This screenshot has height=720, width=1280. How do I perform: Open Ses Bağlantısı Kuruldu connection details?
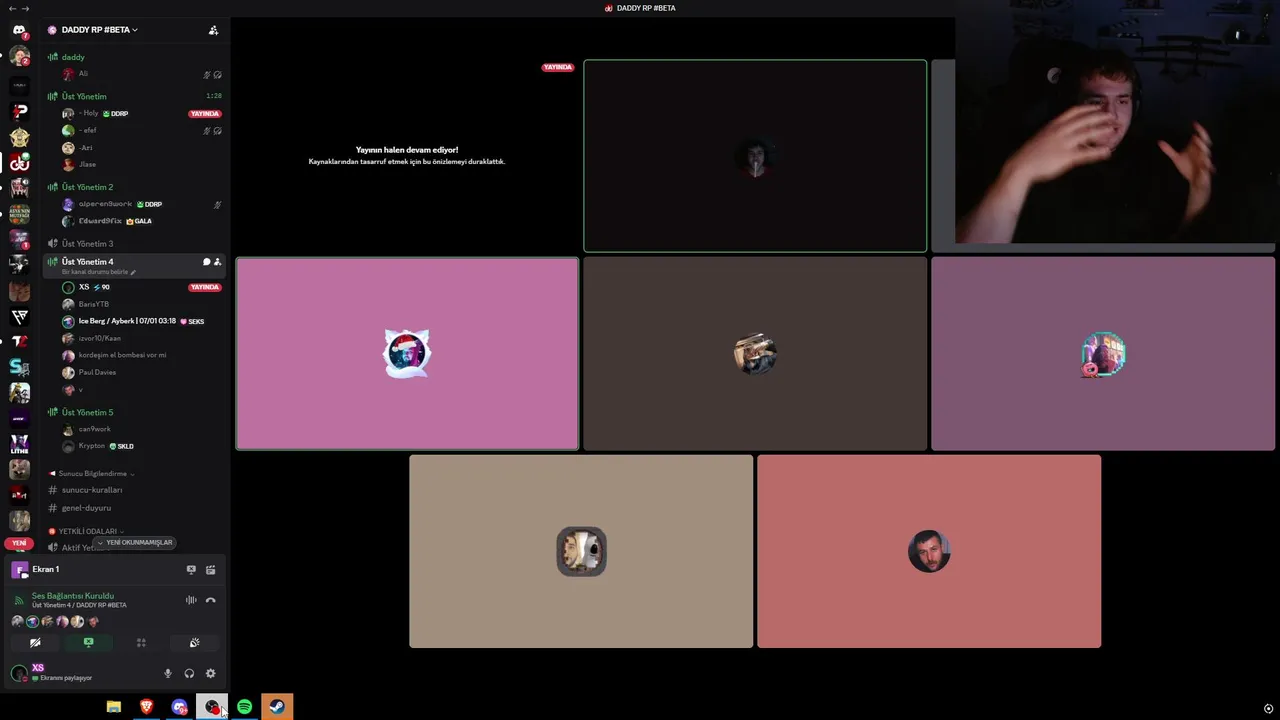click(73, 596)
